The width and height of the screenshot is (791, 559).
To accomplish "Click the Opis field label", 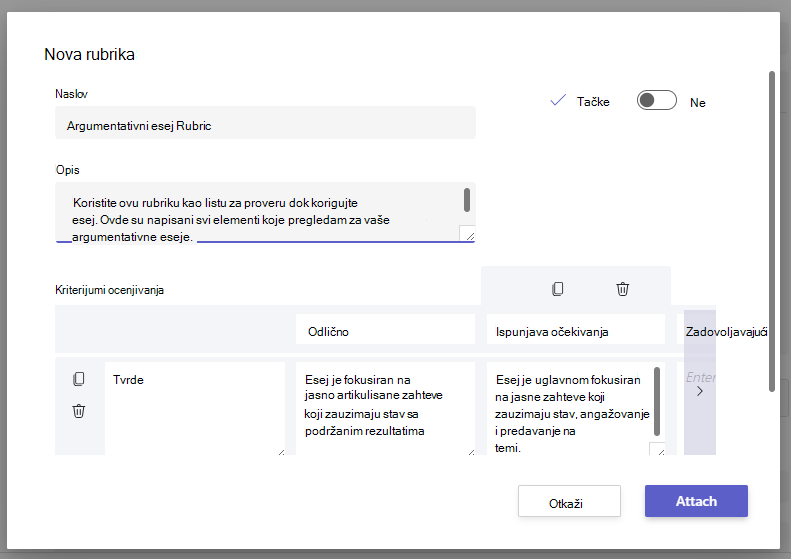I will (67, 170).
